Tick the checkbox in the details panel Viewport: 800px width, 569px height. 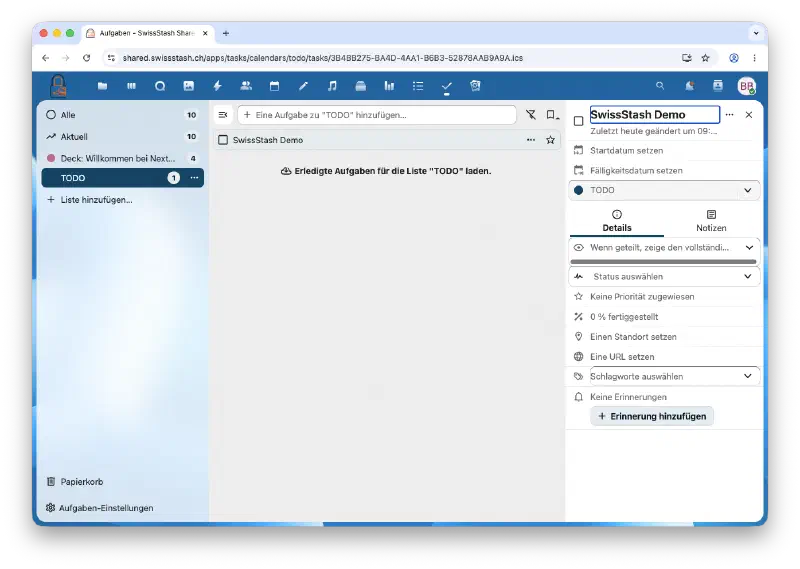tap(579, 121)
